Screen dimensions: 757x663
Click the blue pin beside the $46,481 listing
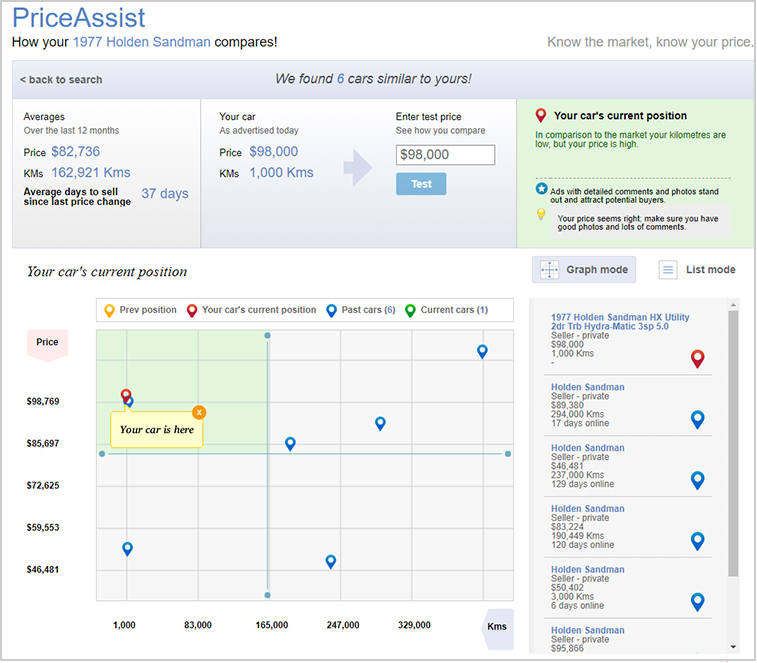697,480
